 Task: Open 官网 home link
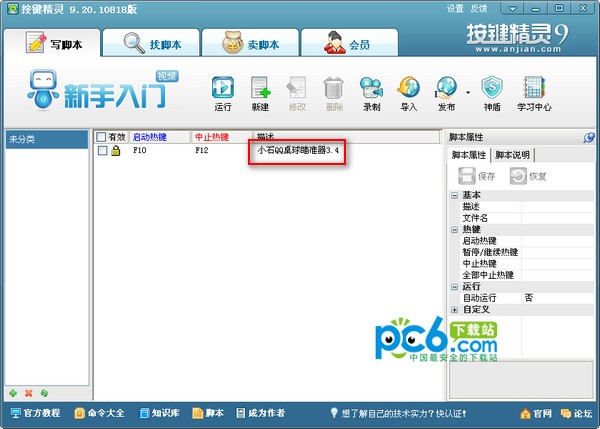point(536,414)
